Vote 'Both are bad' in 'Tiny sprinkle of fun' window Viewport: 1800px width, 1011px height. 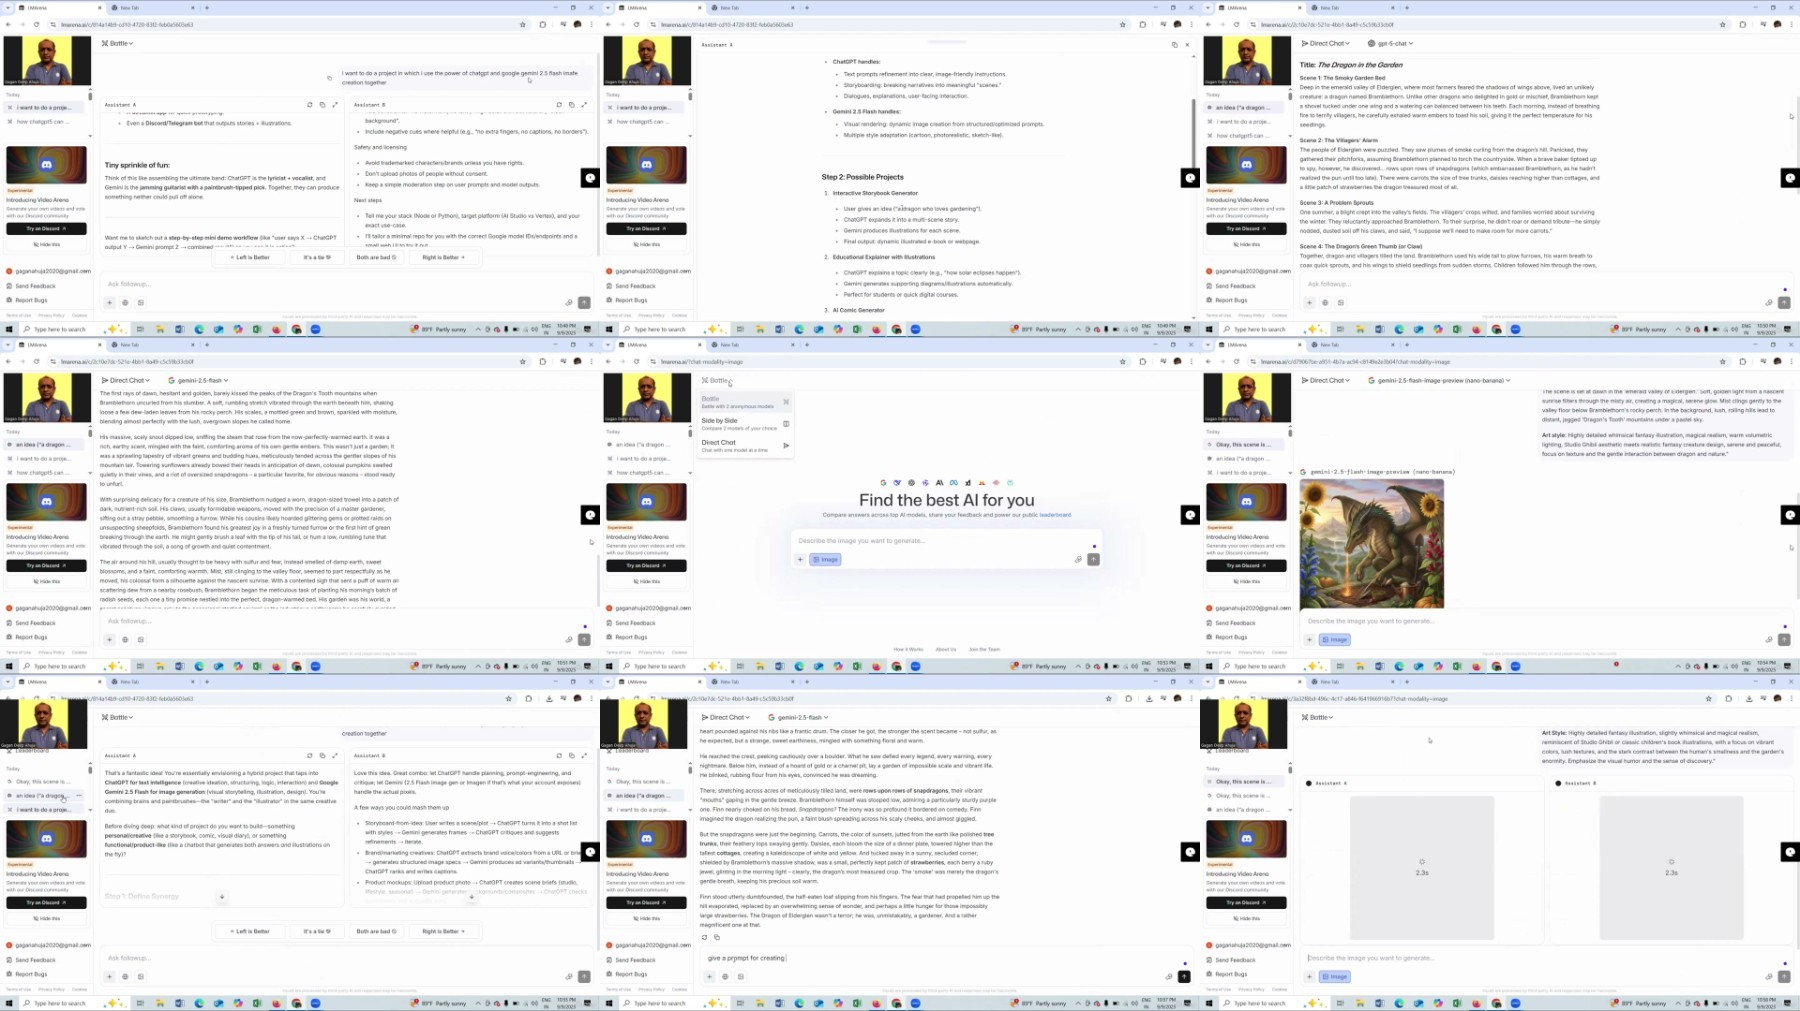pyautogui.click(x=376, y=257)
